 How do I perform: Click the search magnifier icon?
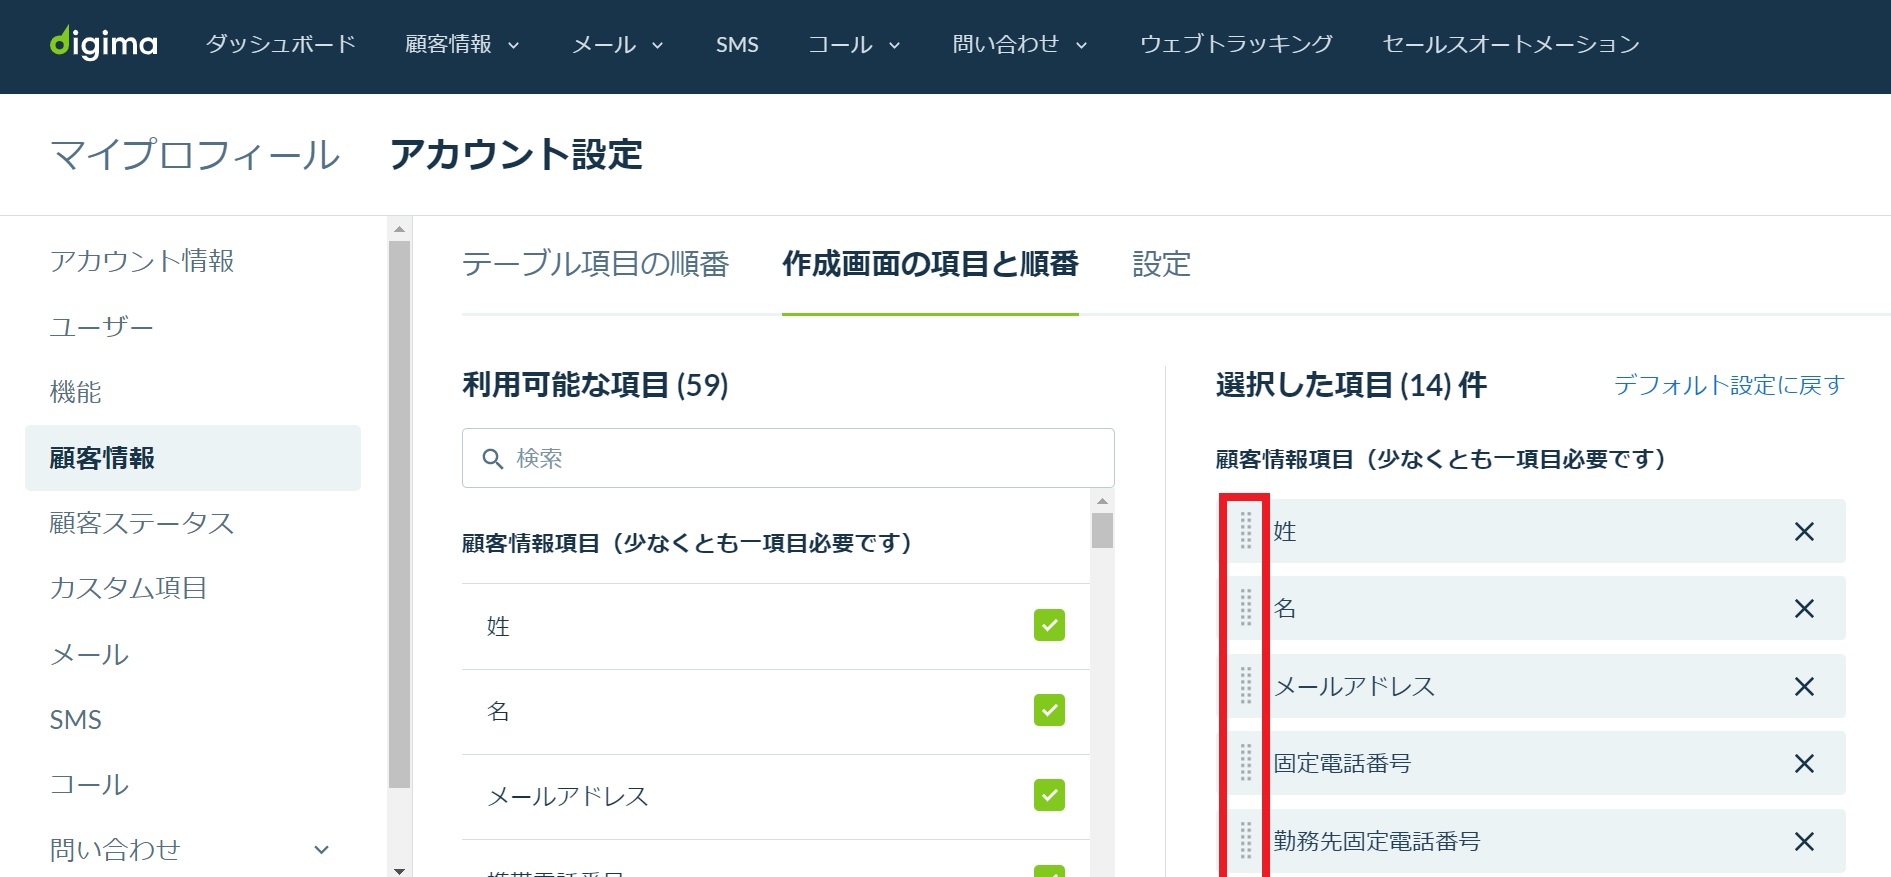click(x=492, y=458)
